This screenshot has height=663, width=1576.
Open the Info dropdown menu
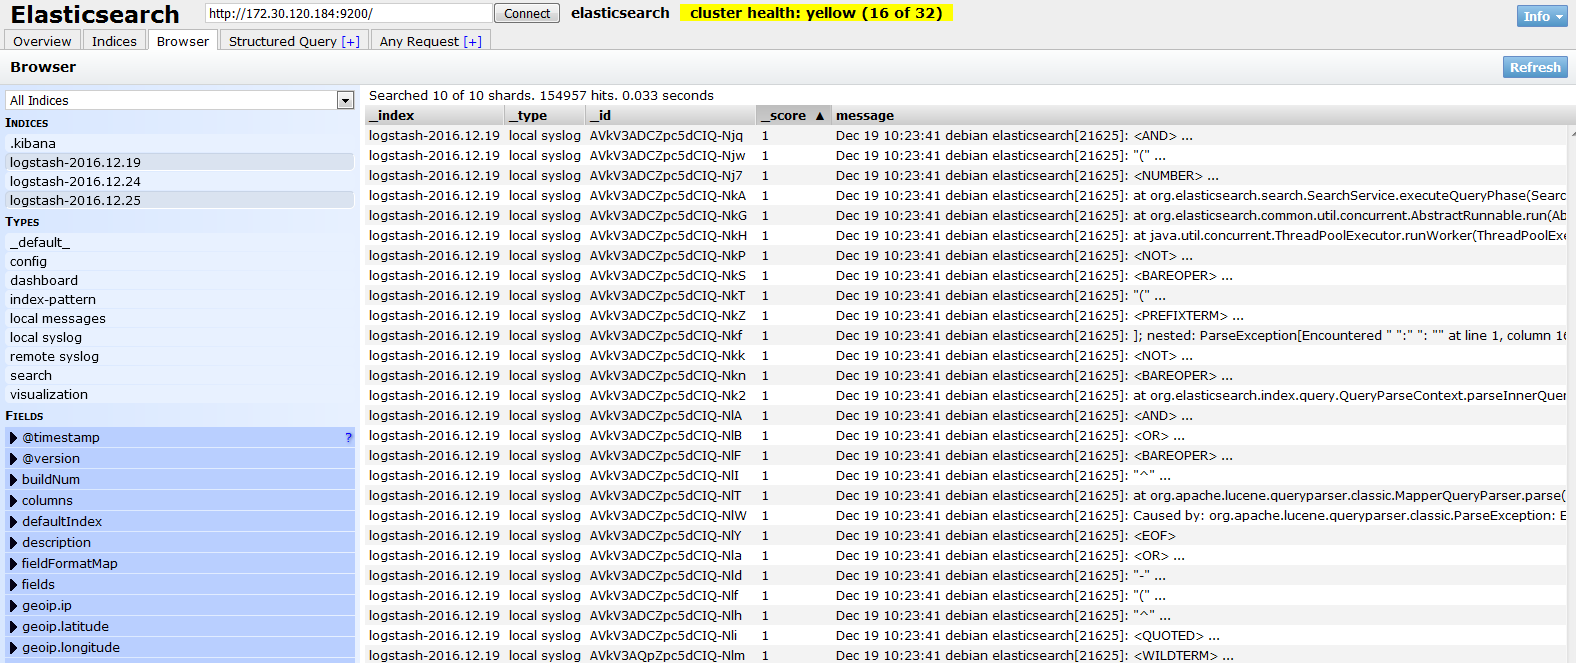[1542, 16]
